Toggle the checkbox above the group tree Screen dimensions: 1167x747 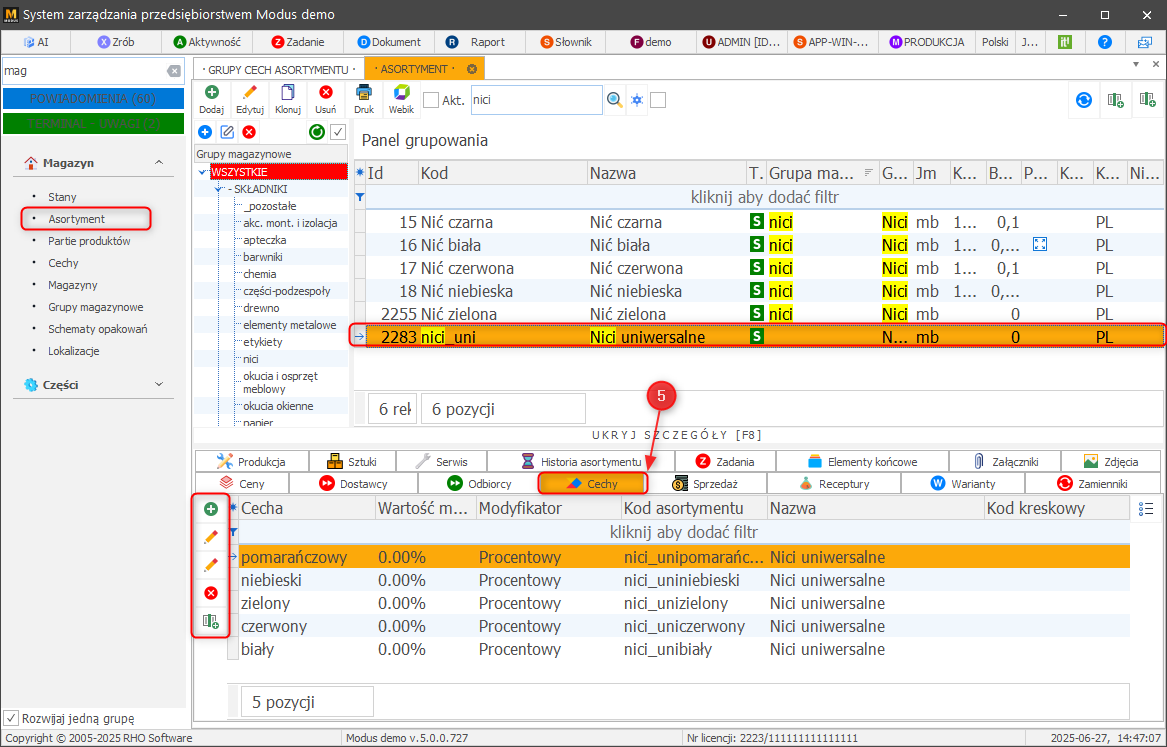(338, 132)
